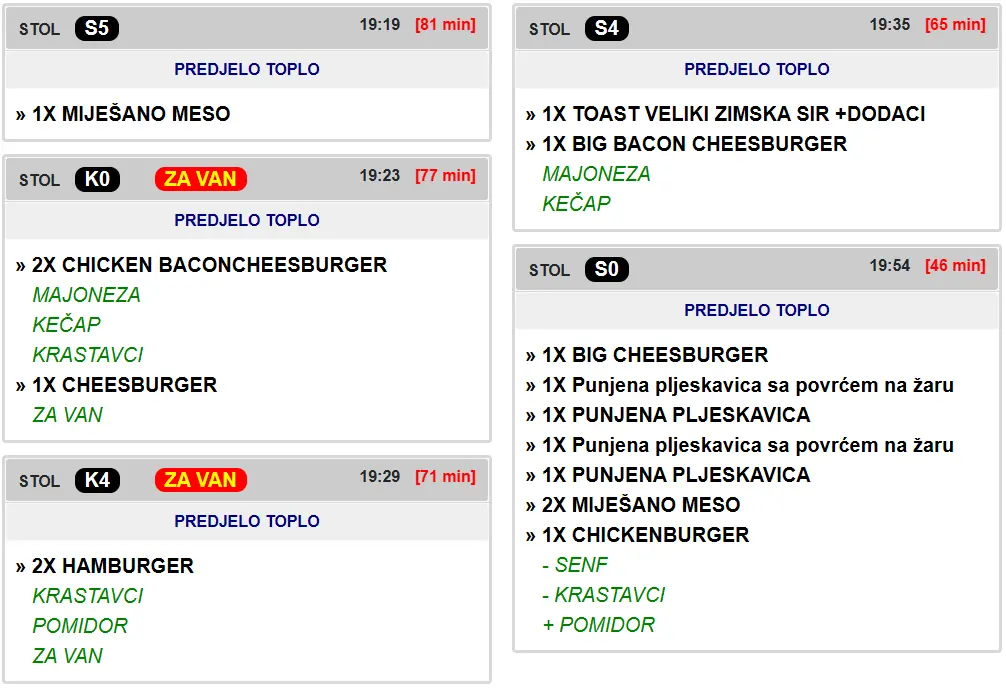Screen dimensions: 1006x689
Task: Click 1X CHEESEBURGER in the K0 order
Action: 124,385
